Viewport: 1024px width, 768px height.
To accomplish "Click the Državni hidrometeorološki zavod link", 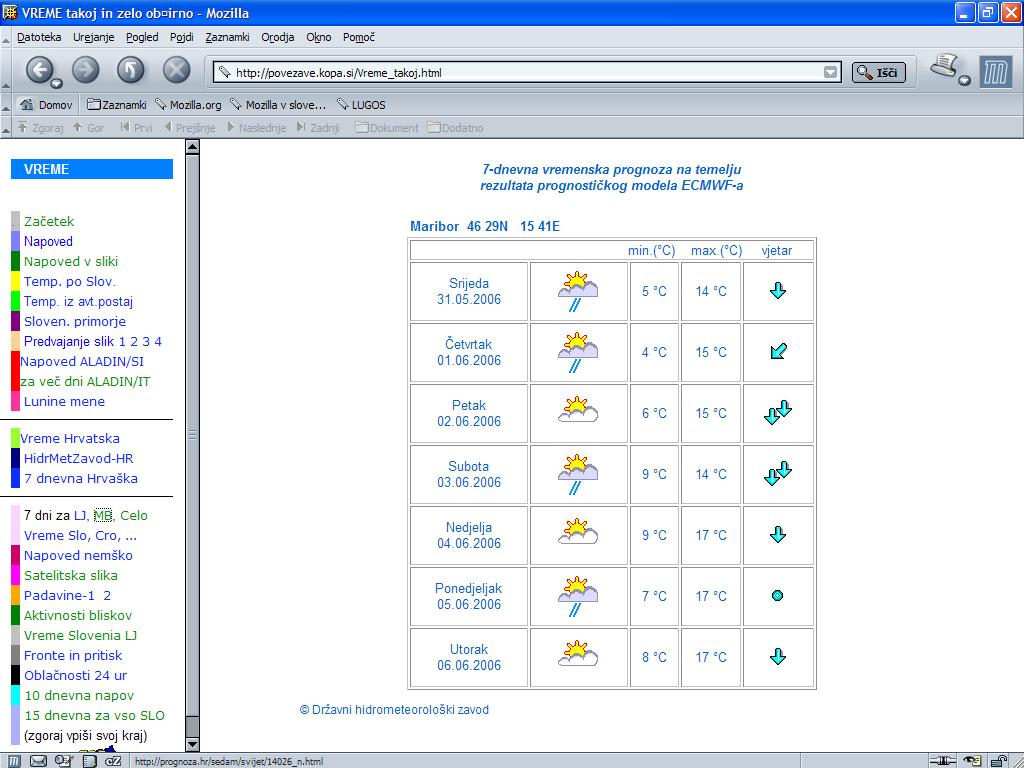I will tap(394, 710).
